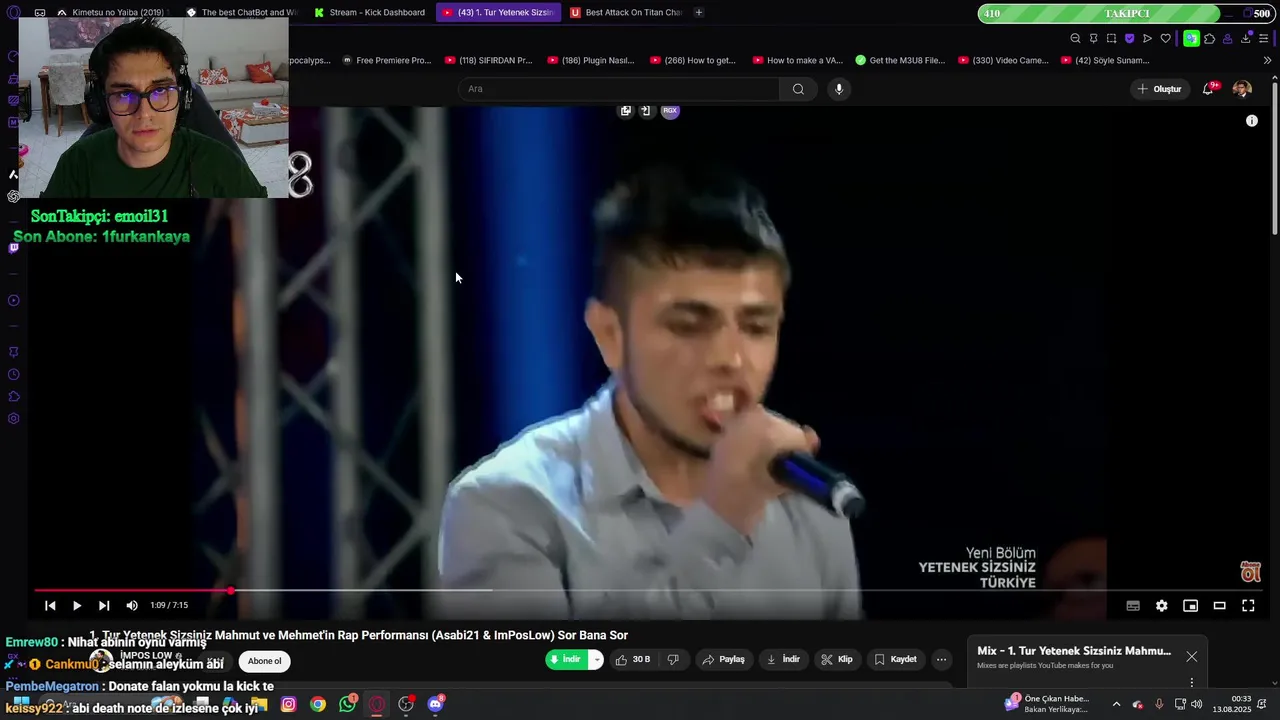Expand the system tray hidden icons chevron

(1116, 704)
